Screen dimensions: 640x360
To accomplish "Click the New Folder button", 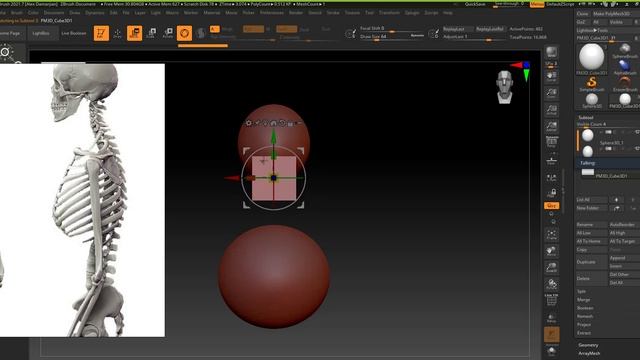I will click(x=591, y=208).
